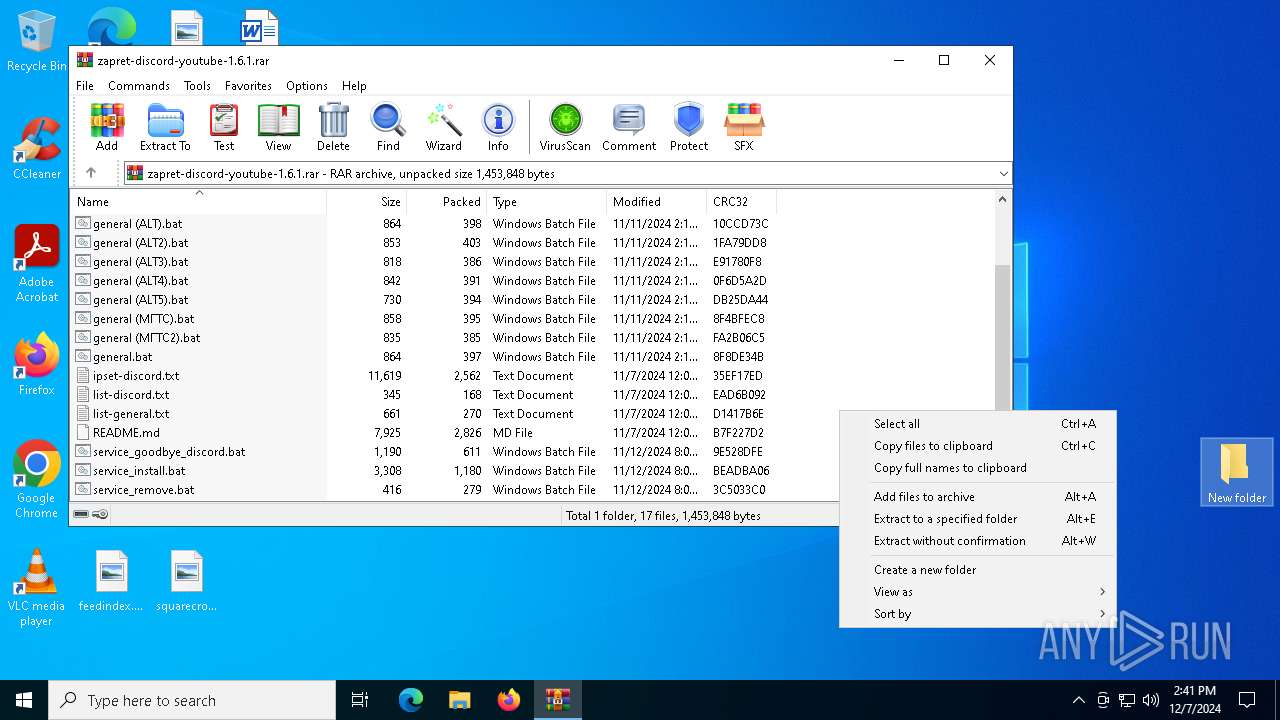Expand View as submenu arrow
This screenshot has width=1280, height=720.
click(1102, 592)
